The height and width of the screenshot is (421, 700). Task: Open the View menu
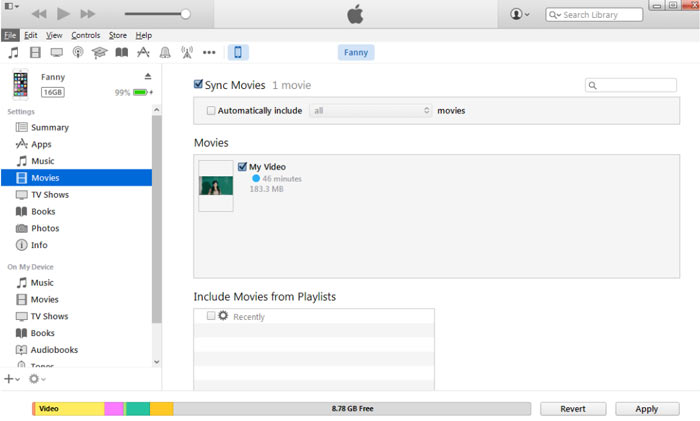pyautogui.click(x=54, y=35)
